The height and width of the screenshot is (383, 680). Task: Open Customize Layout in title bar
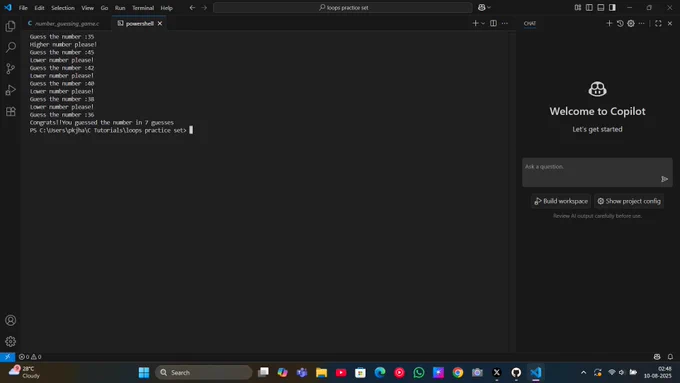pos(578,7)
